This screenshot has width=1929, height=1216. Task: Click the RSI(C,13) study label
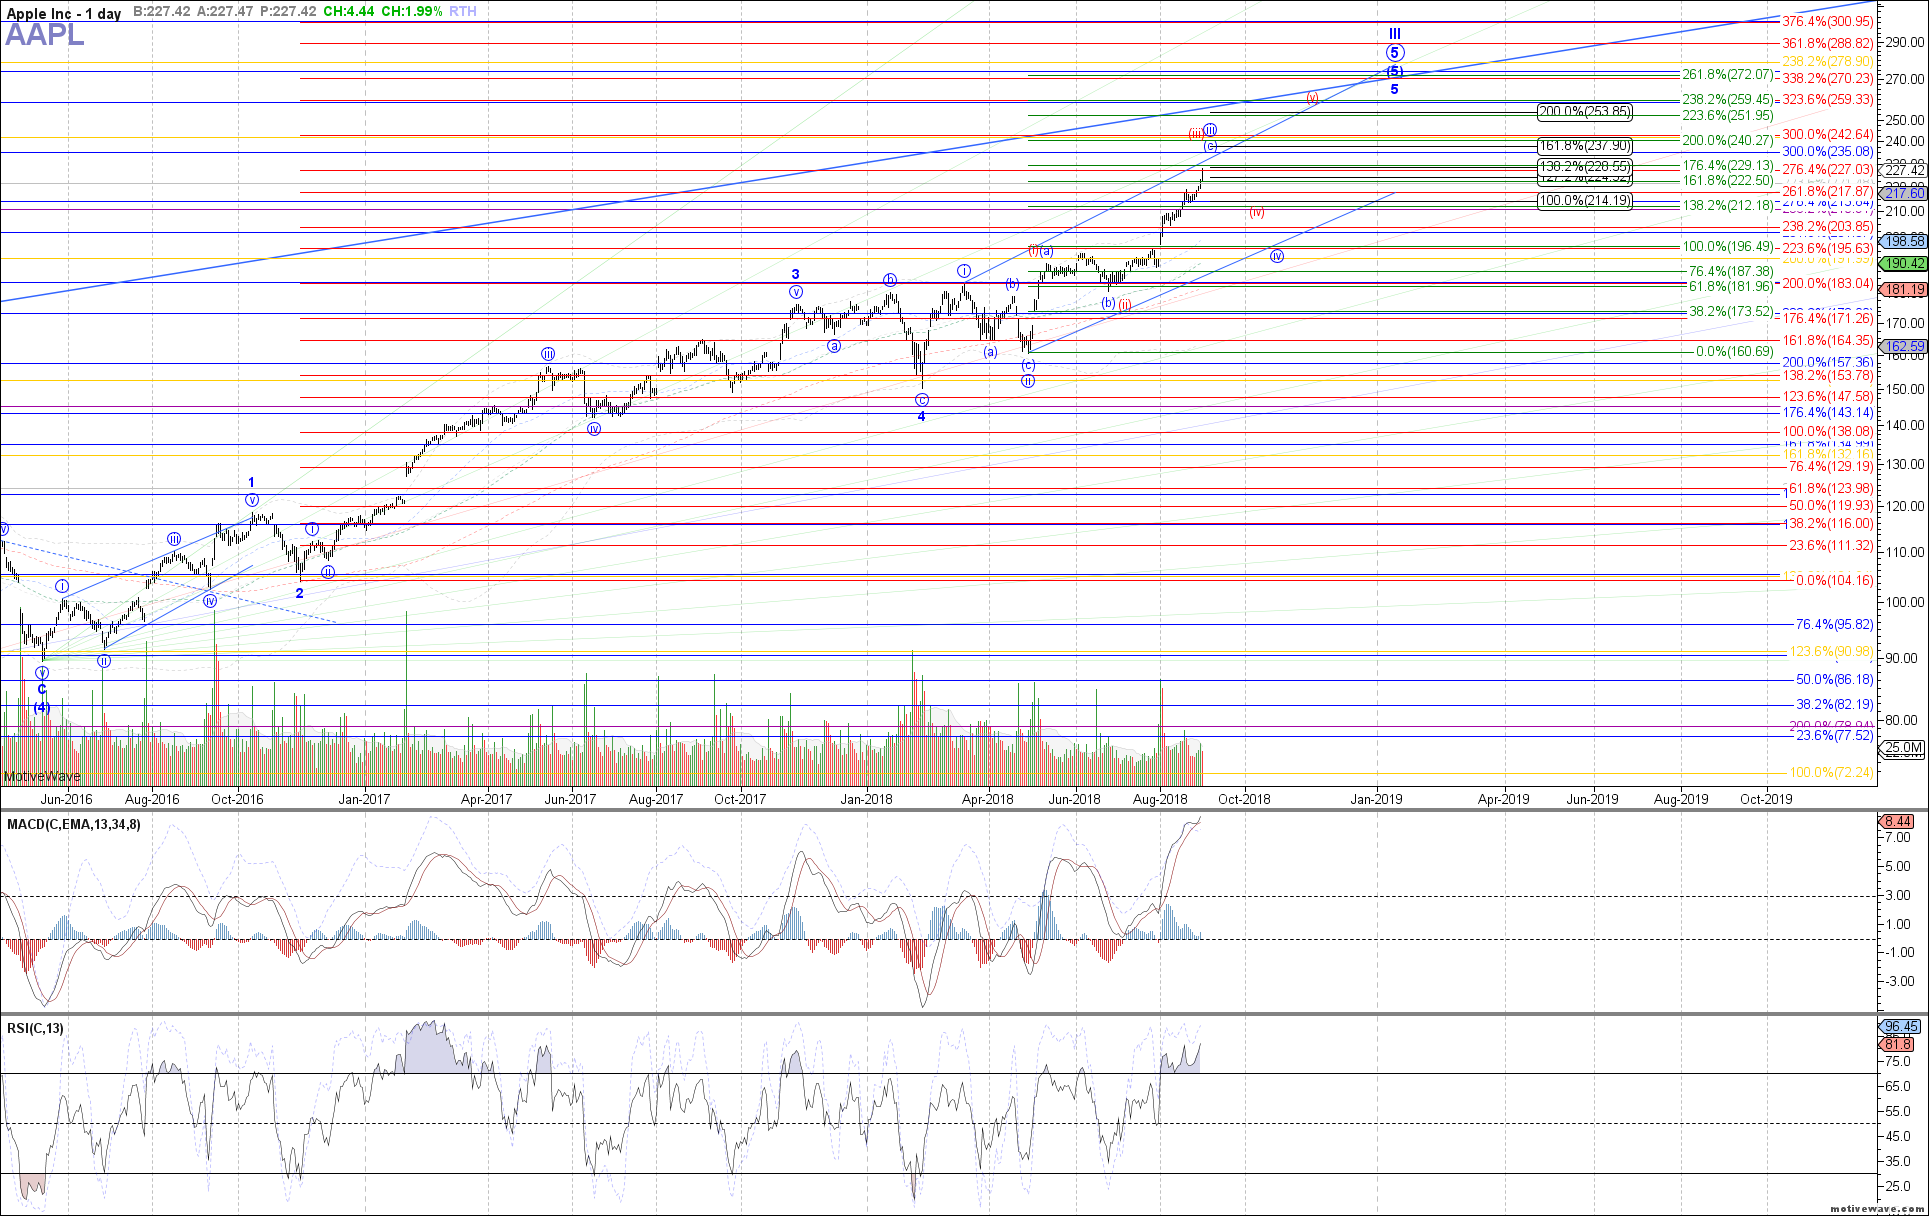[35, 1028]
